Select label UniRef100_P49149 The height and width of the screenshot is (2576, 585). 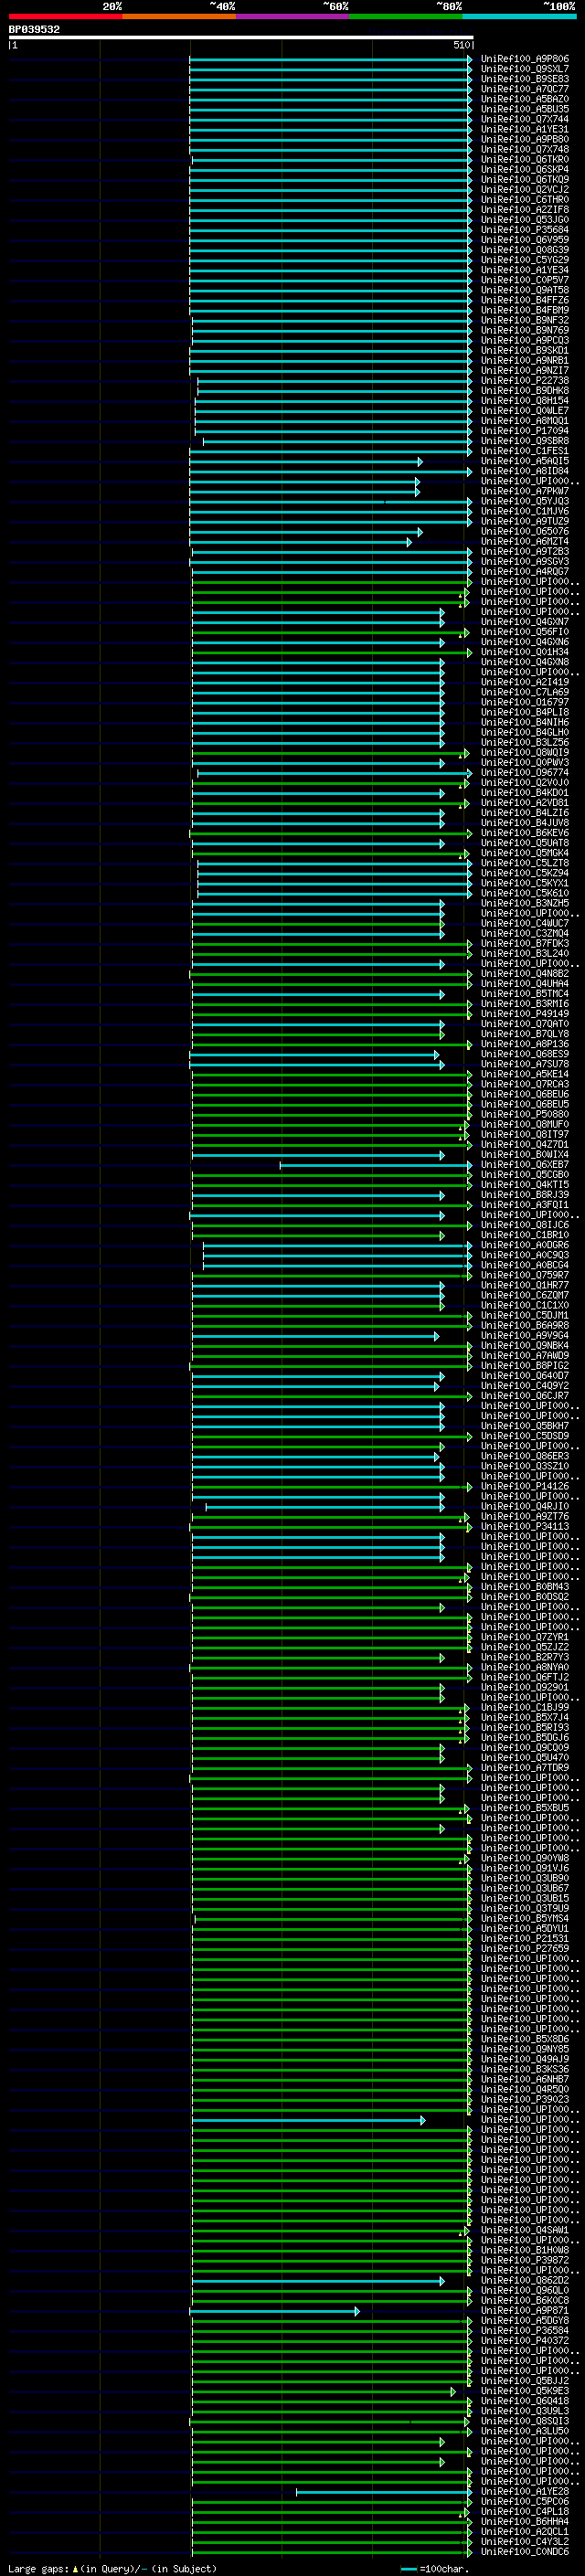[x=525, y=1014]
